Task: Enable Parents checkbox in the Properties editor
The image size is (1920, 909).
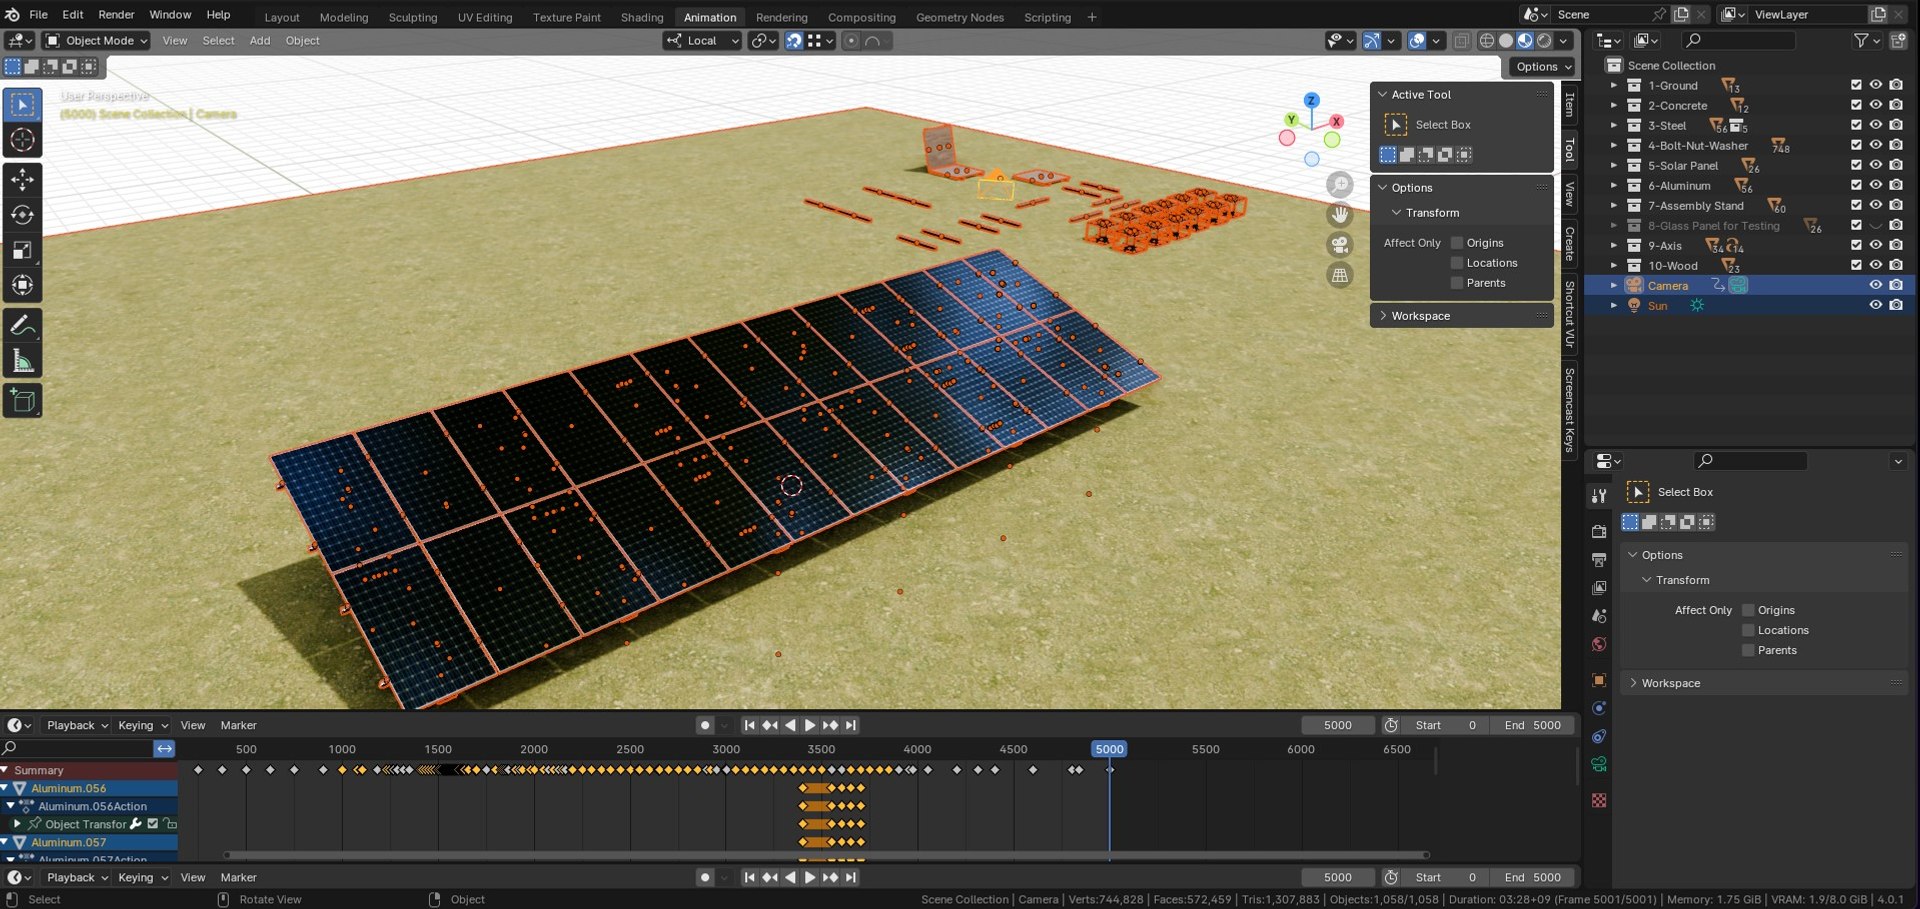Action: 1748,650
